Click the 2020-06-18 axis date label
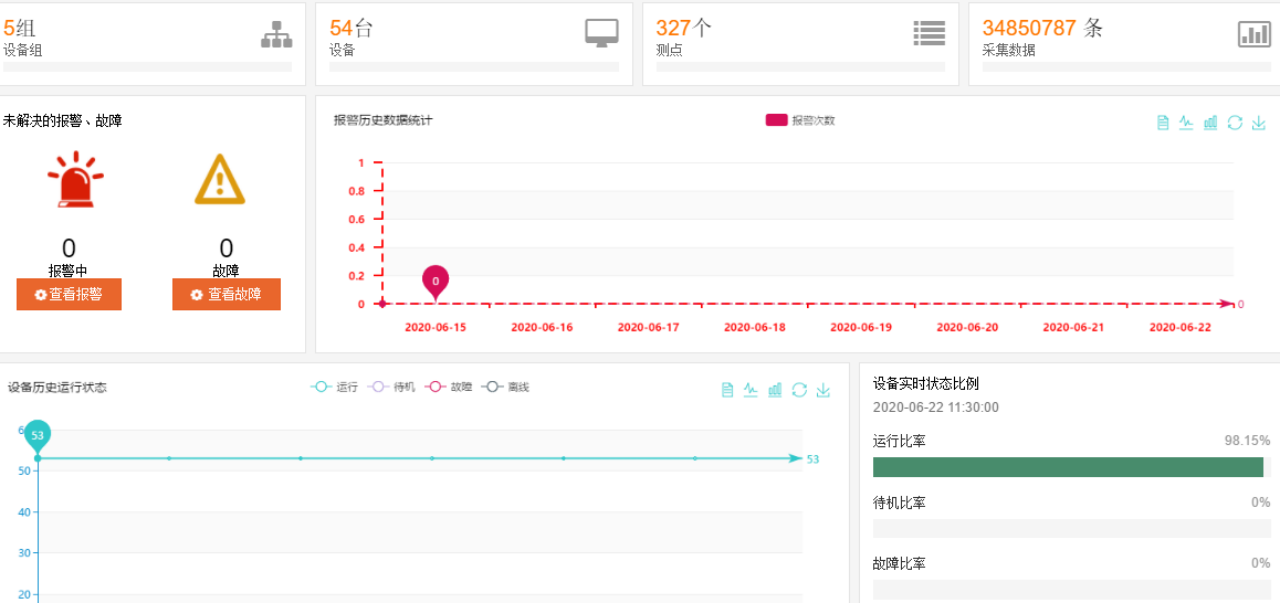 [755, 327]
